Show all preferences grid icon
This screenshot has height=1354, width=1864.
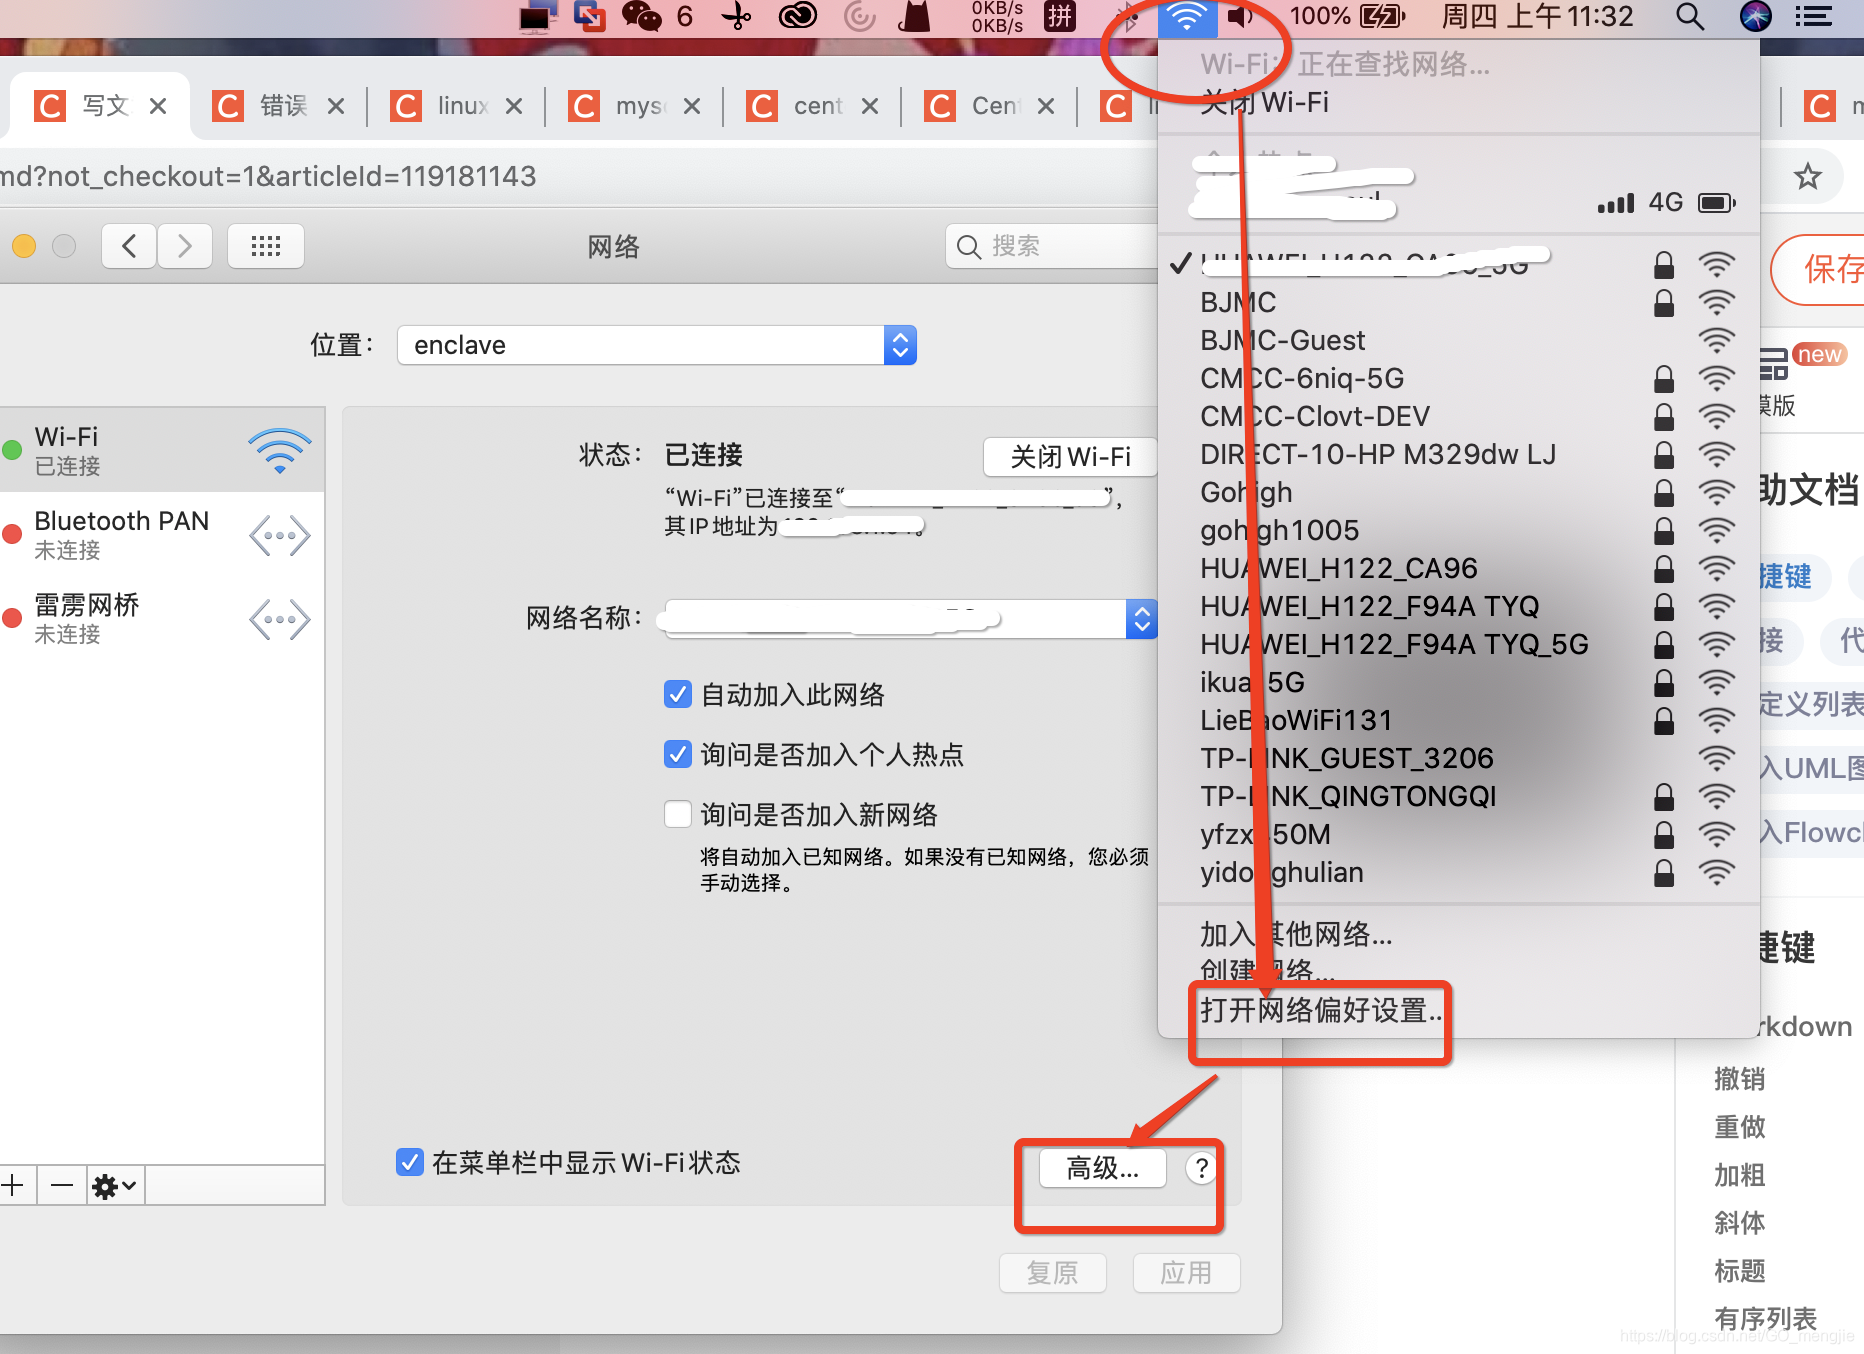click(266, 246)
